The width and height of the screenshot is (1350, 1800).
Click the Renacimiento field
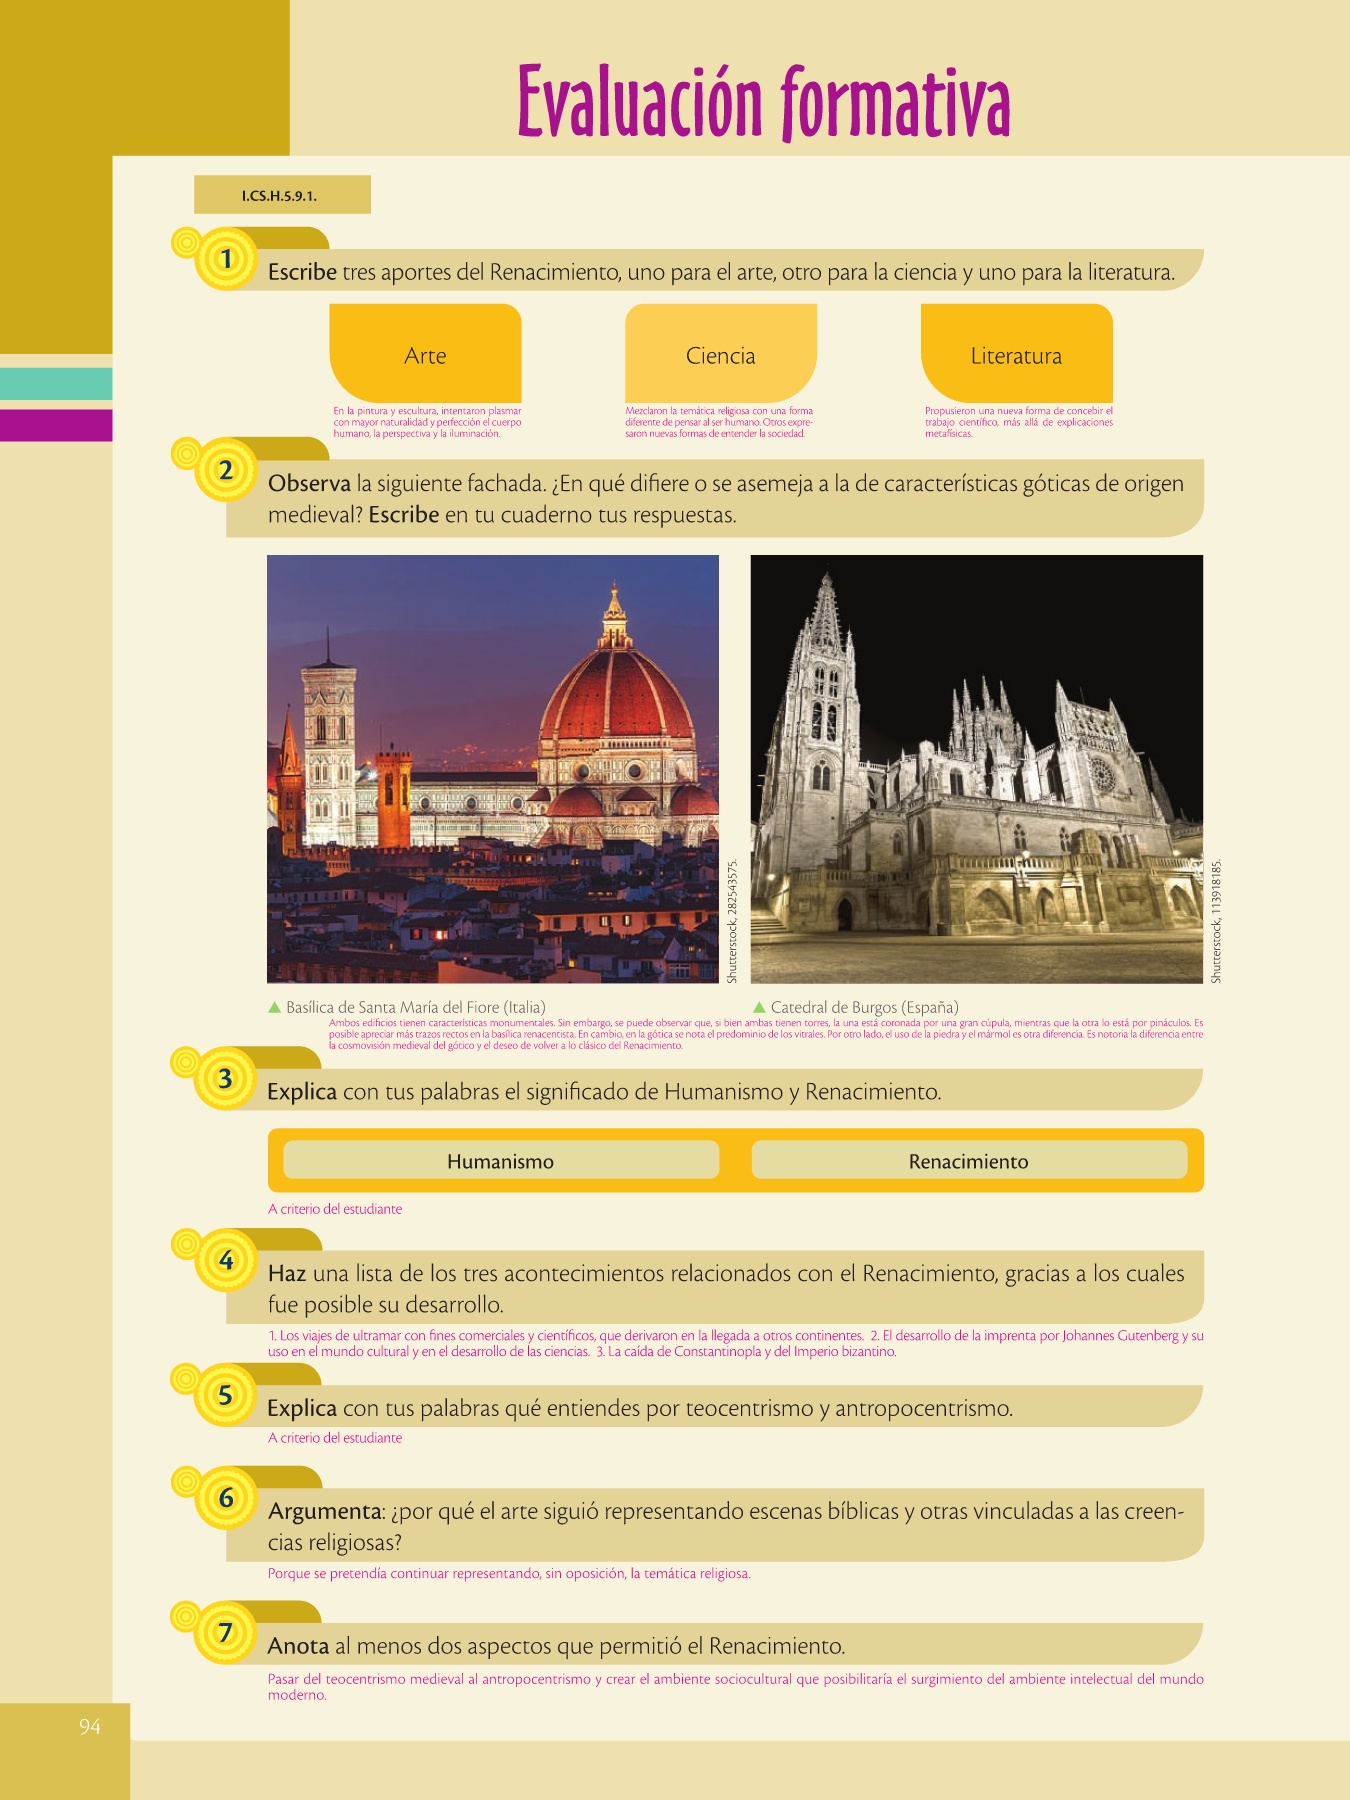point(968,1161)
